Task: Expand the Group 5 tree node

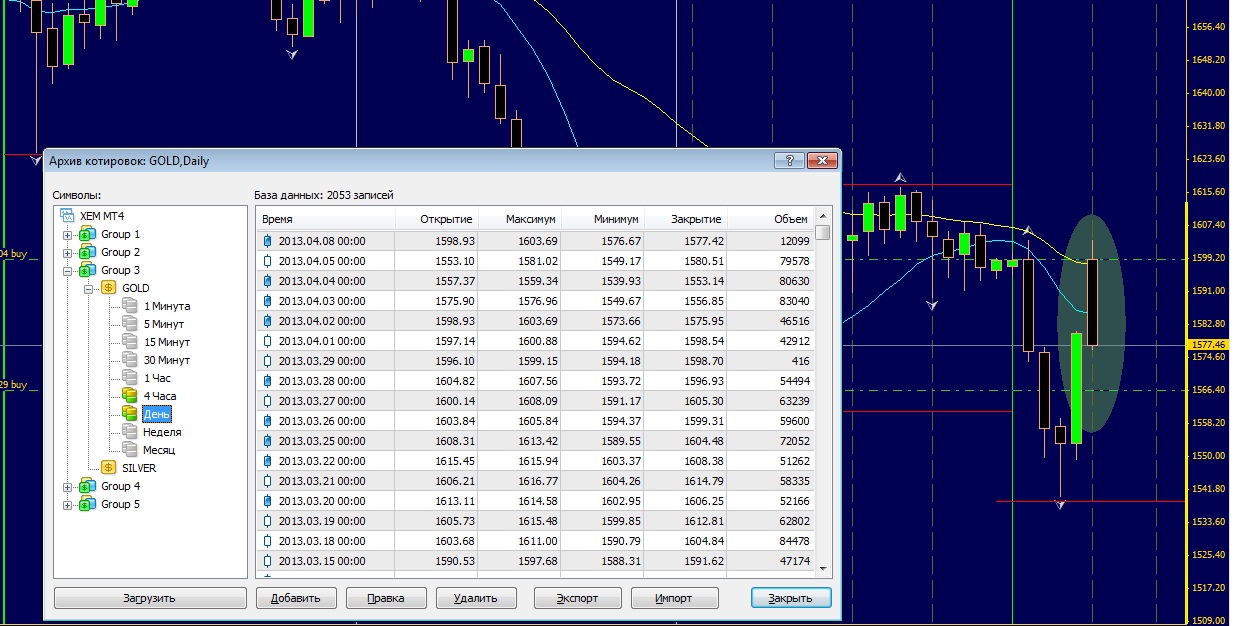Action: point(68,504)
